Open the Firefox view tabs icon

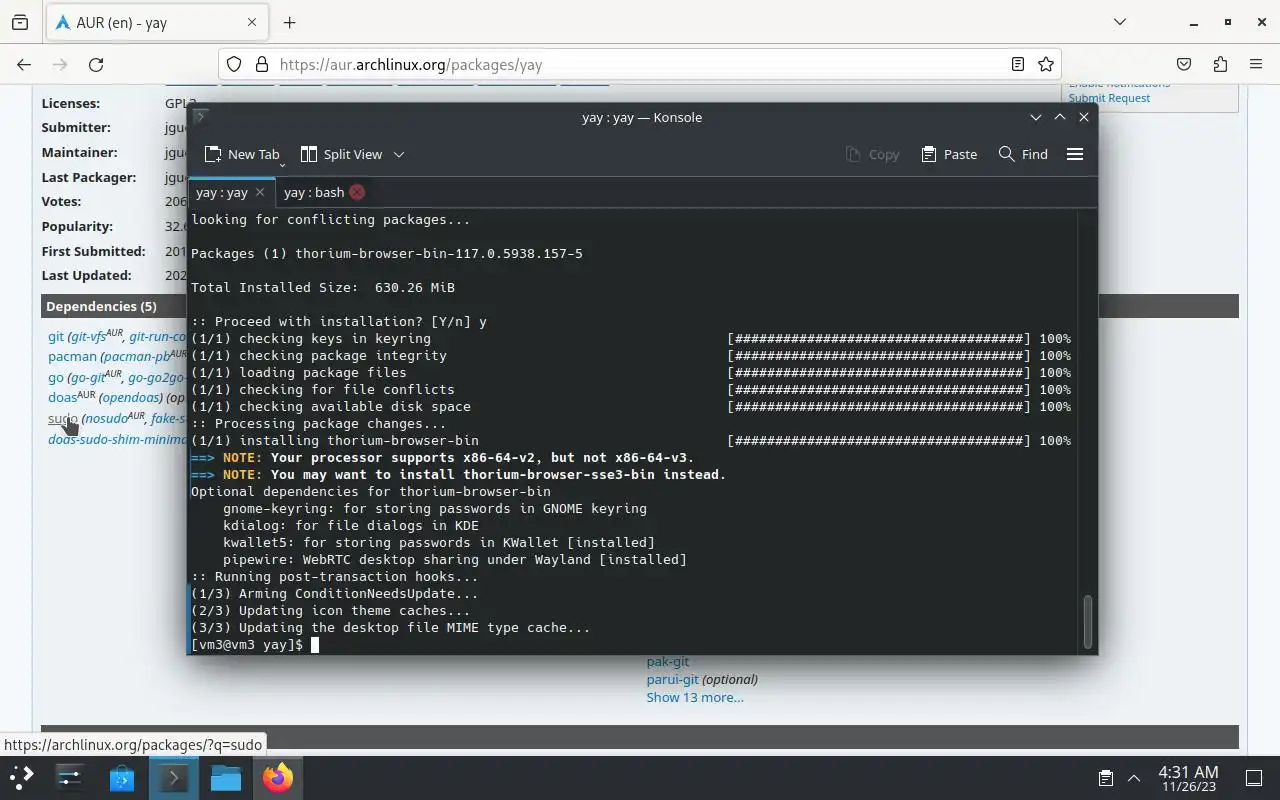pos(20,22)
